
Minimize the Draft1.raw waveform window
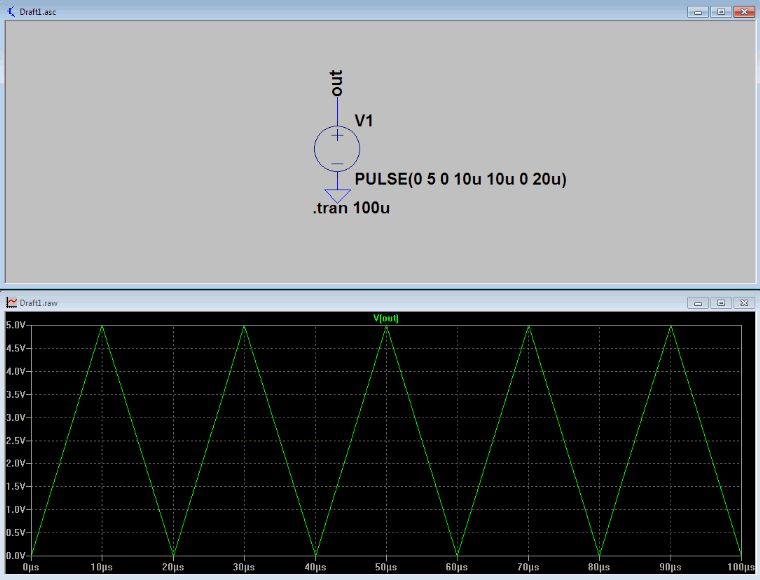pos(698,303)
